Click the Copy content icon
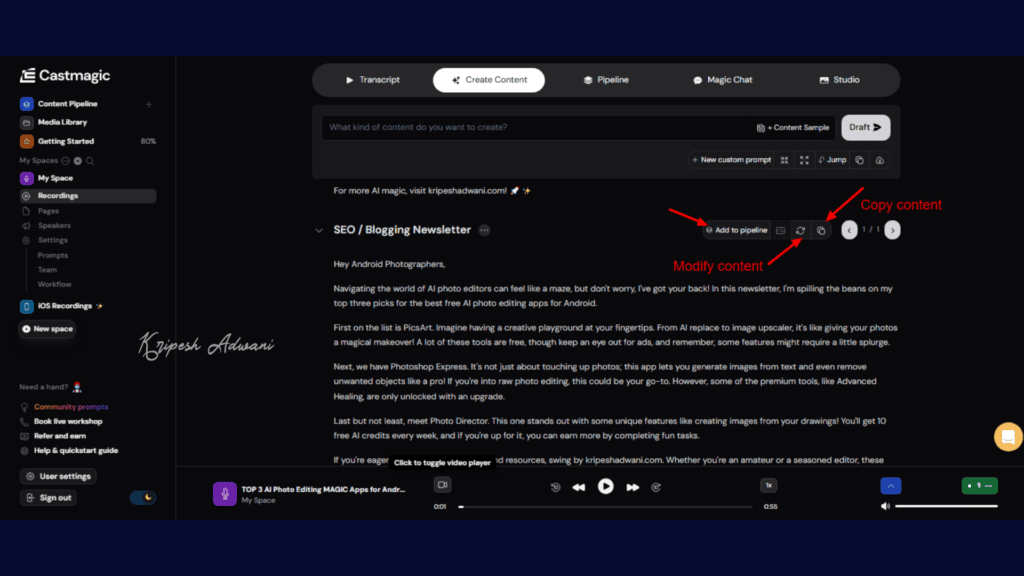Viewport: 1024px width, 576px height. point(820,230)
